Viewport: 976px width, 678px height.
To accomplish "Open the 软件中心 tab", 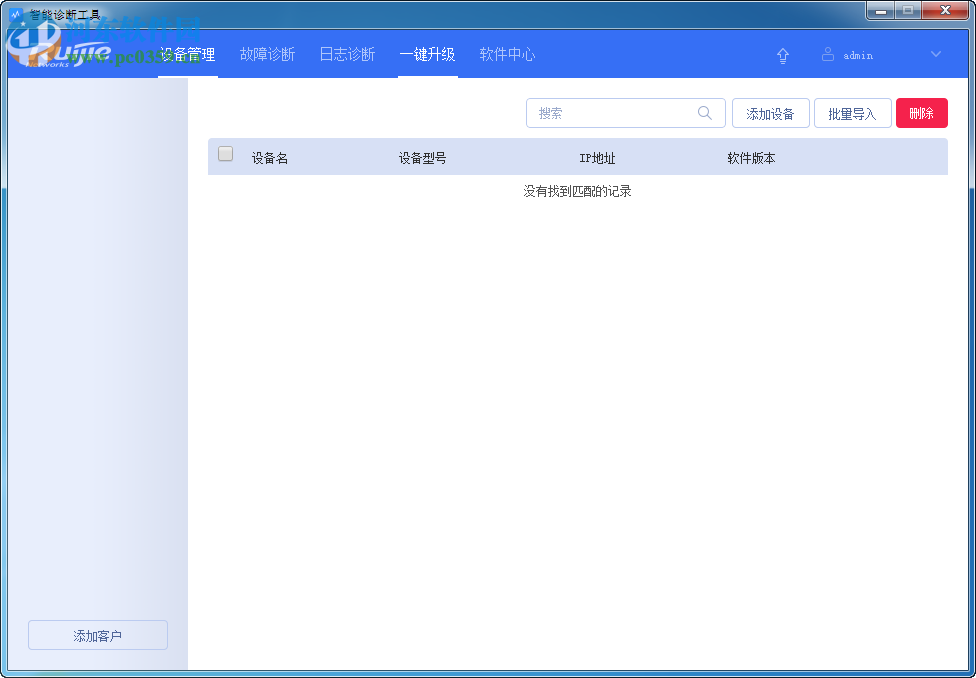I will [x=507, y=55].
